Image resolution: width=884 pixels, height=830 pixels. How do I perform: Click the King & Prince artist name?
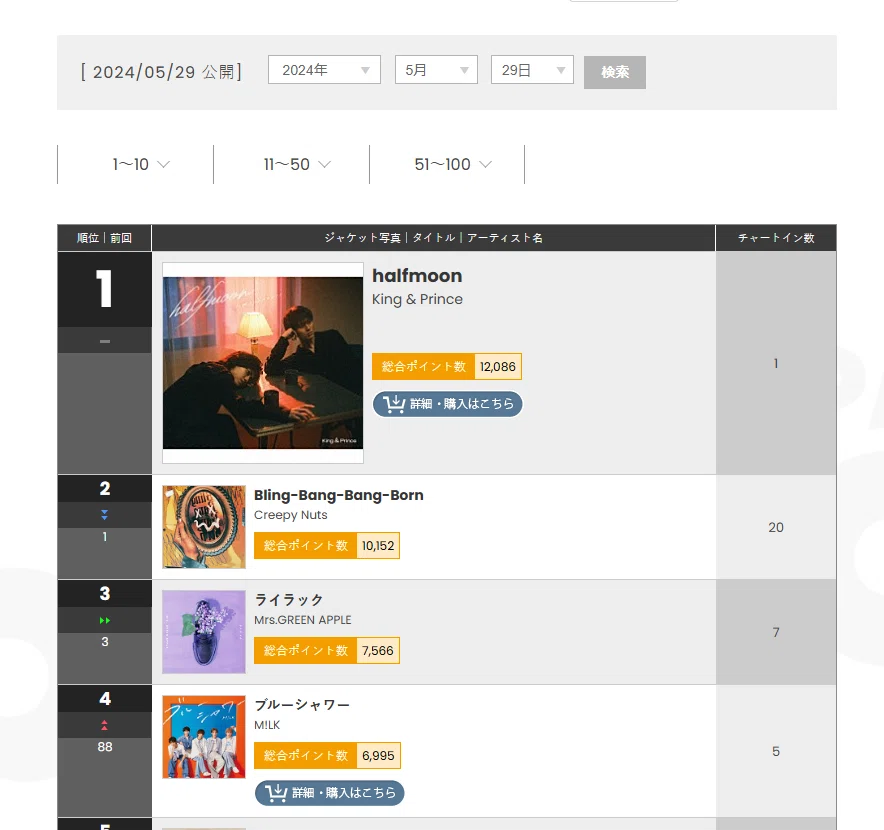pos(417,299)
